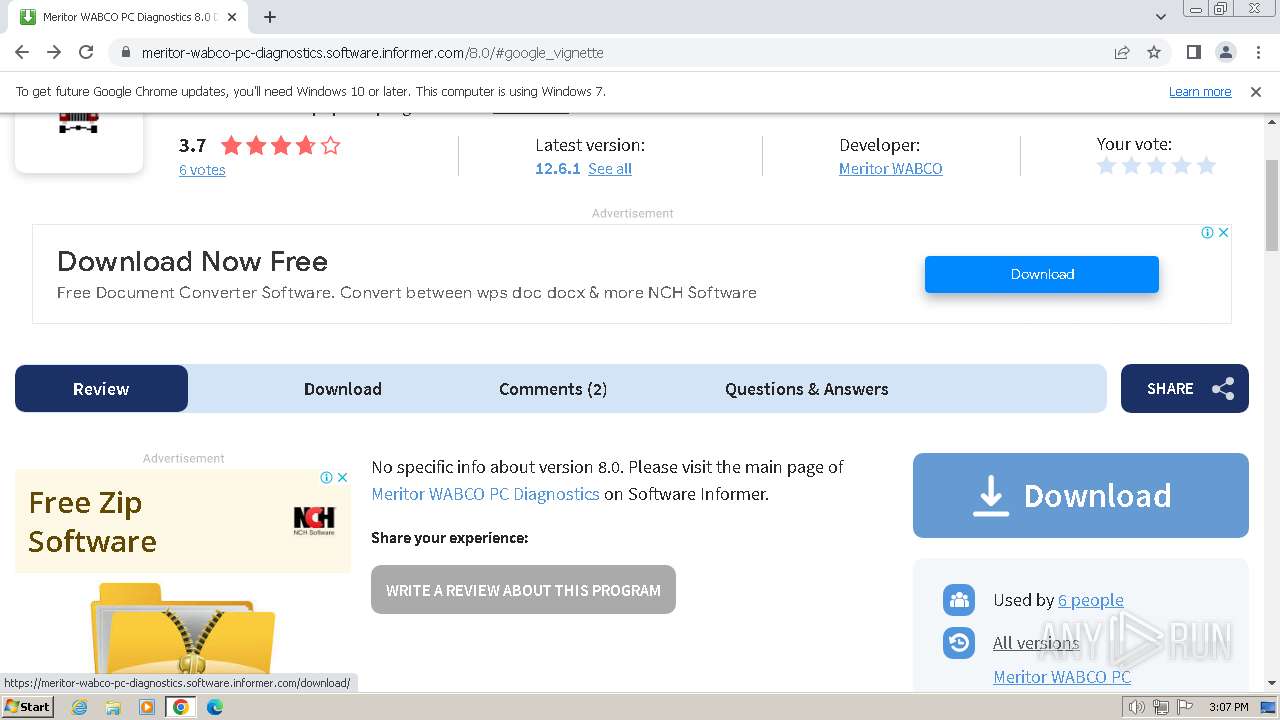The image size is (1280, 720).
Task: Open the 6 votes link
Action: click(202, 170)
